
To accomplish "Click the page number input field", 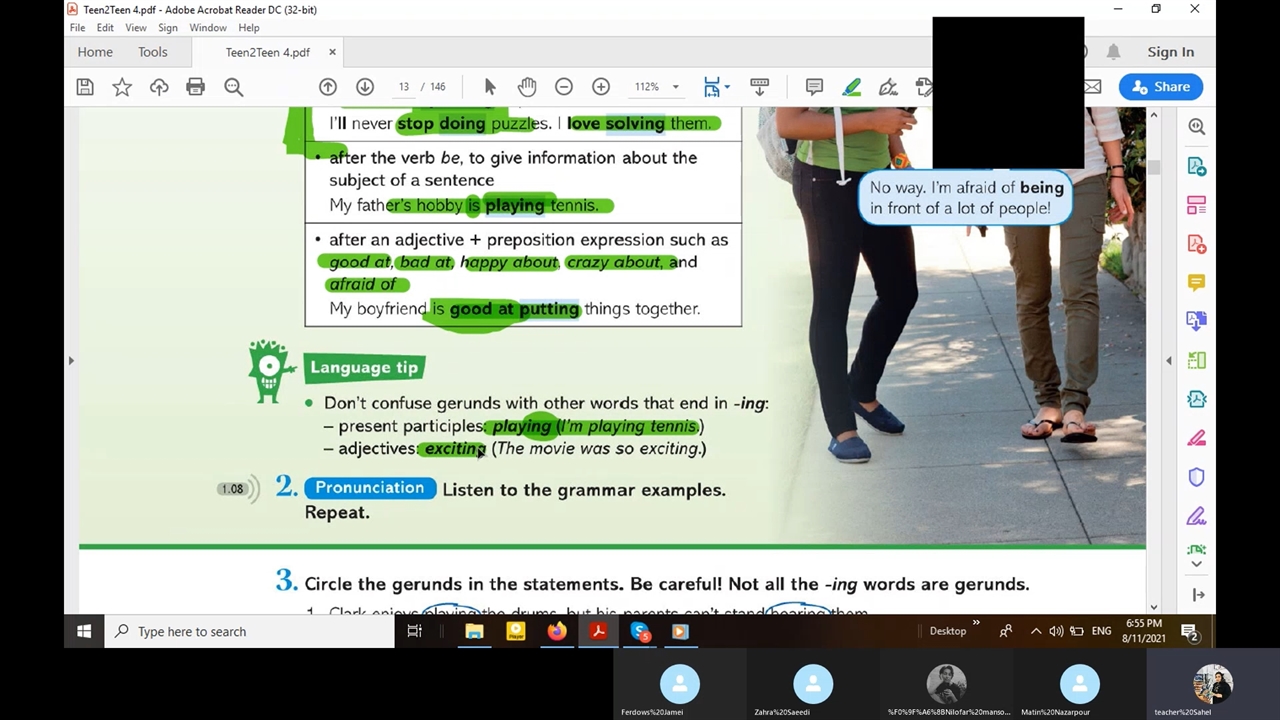I will pos(404,87).
